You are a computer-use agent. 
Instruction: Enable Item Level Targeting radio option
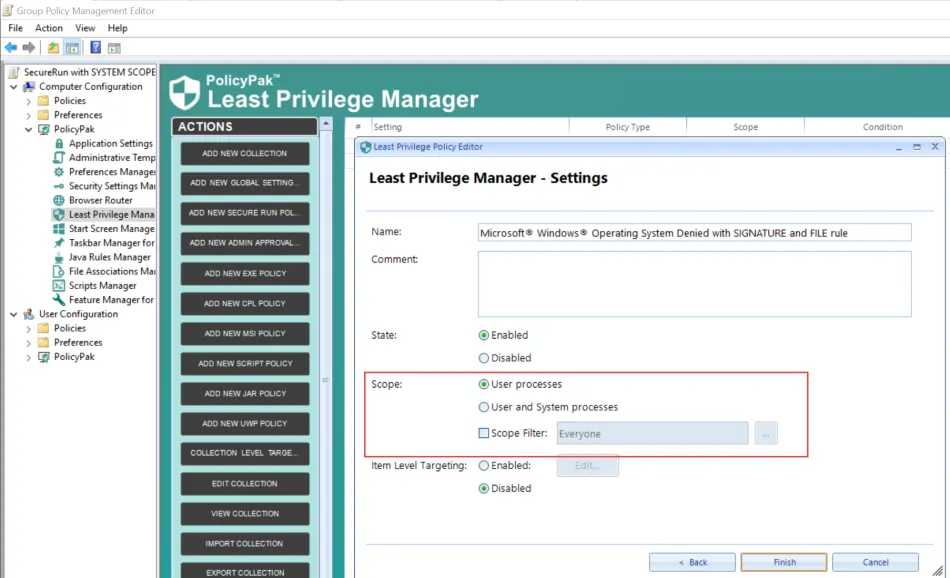pyautogui.click(x=485, y=465)
